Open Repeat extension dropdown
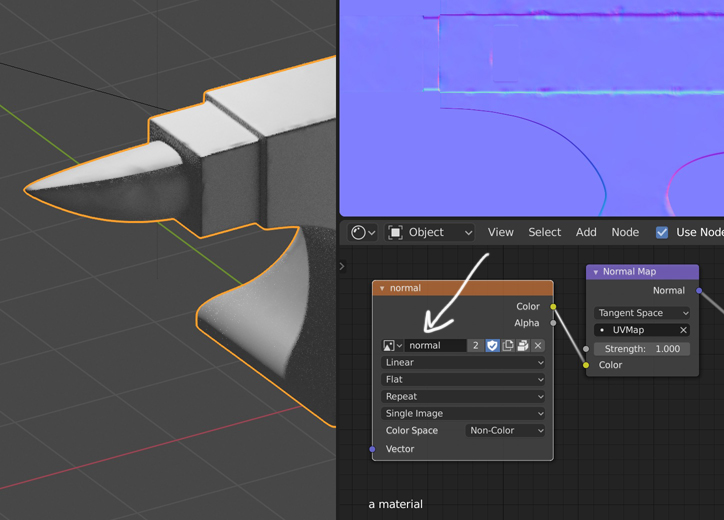Screen dimensions: 724x520 (x=463, y=397)
